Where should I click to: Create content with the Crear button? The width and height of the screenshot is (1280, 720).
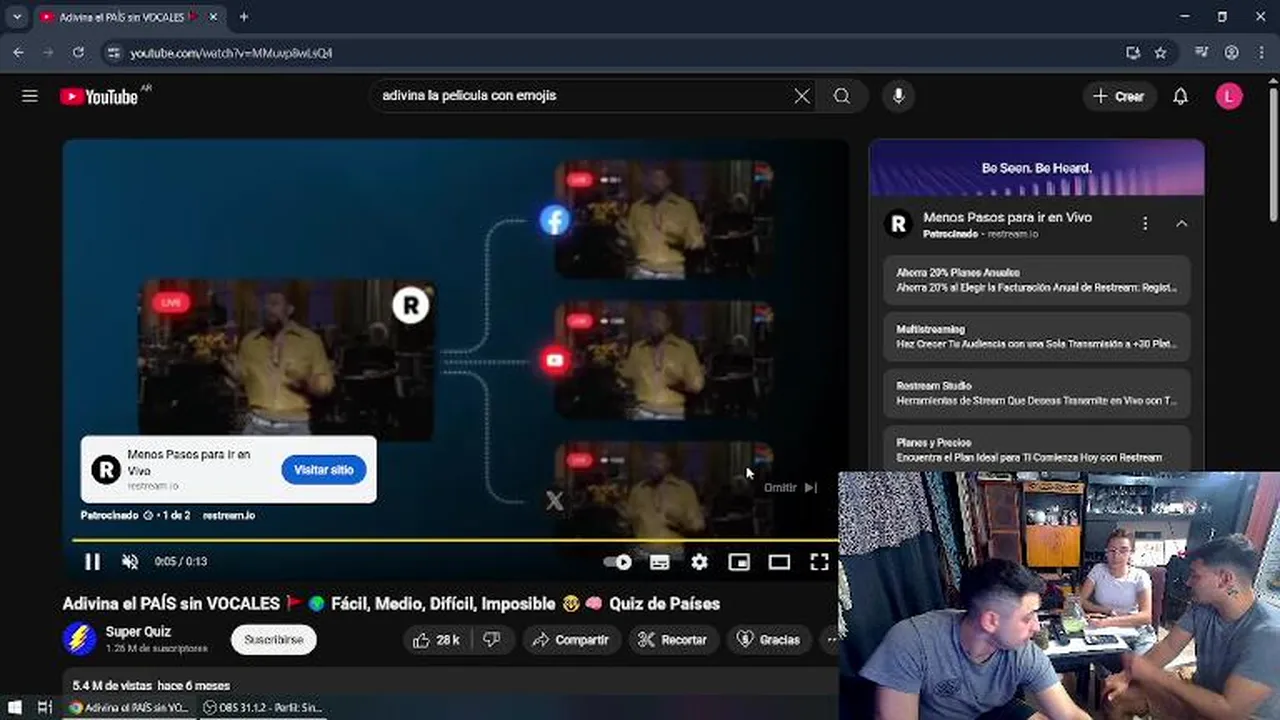click(x=1118, y=96)
